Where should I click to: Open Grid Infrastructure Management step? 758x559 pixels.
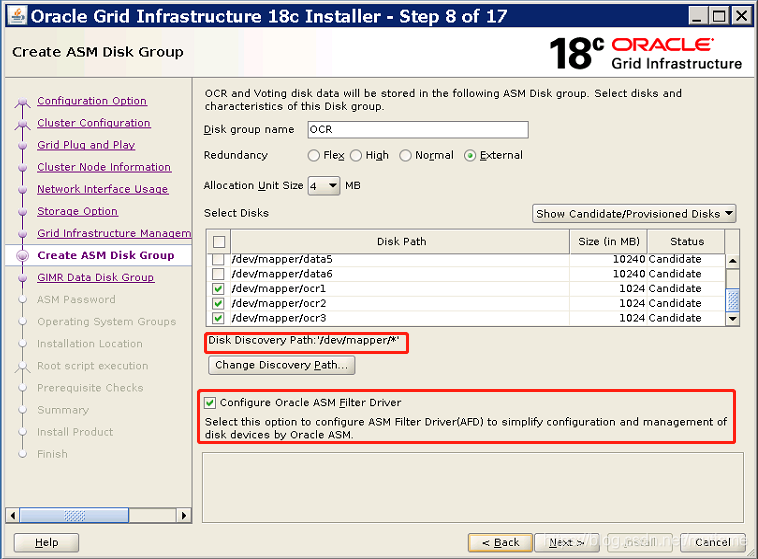[114, 233]
